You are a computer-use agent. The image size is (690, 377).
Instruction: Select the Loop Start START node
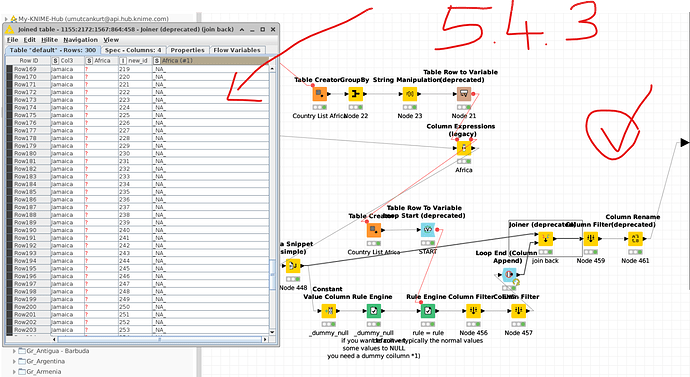point(428,230)
